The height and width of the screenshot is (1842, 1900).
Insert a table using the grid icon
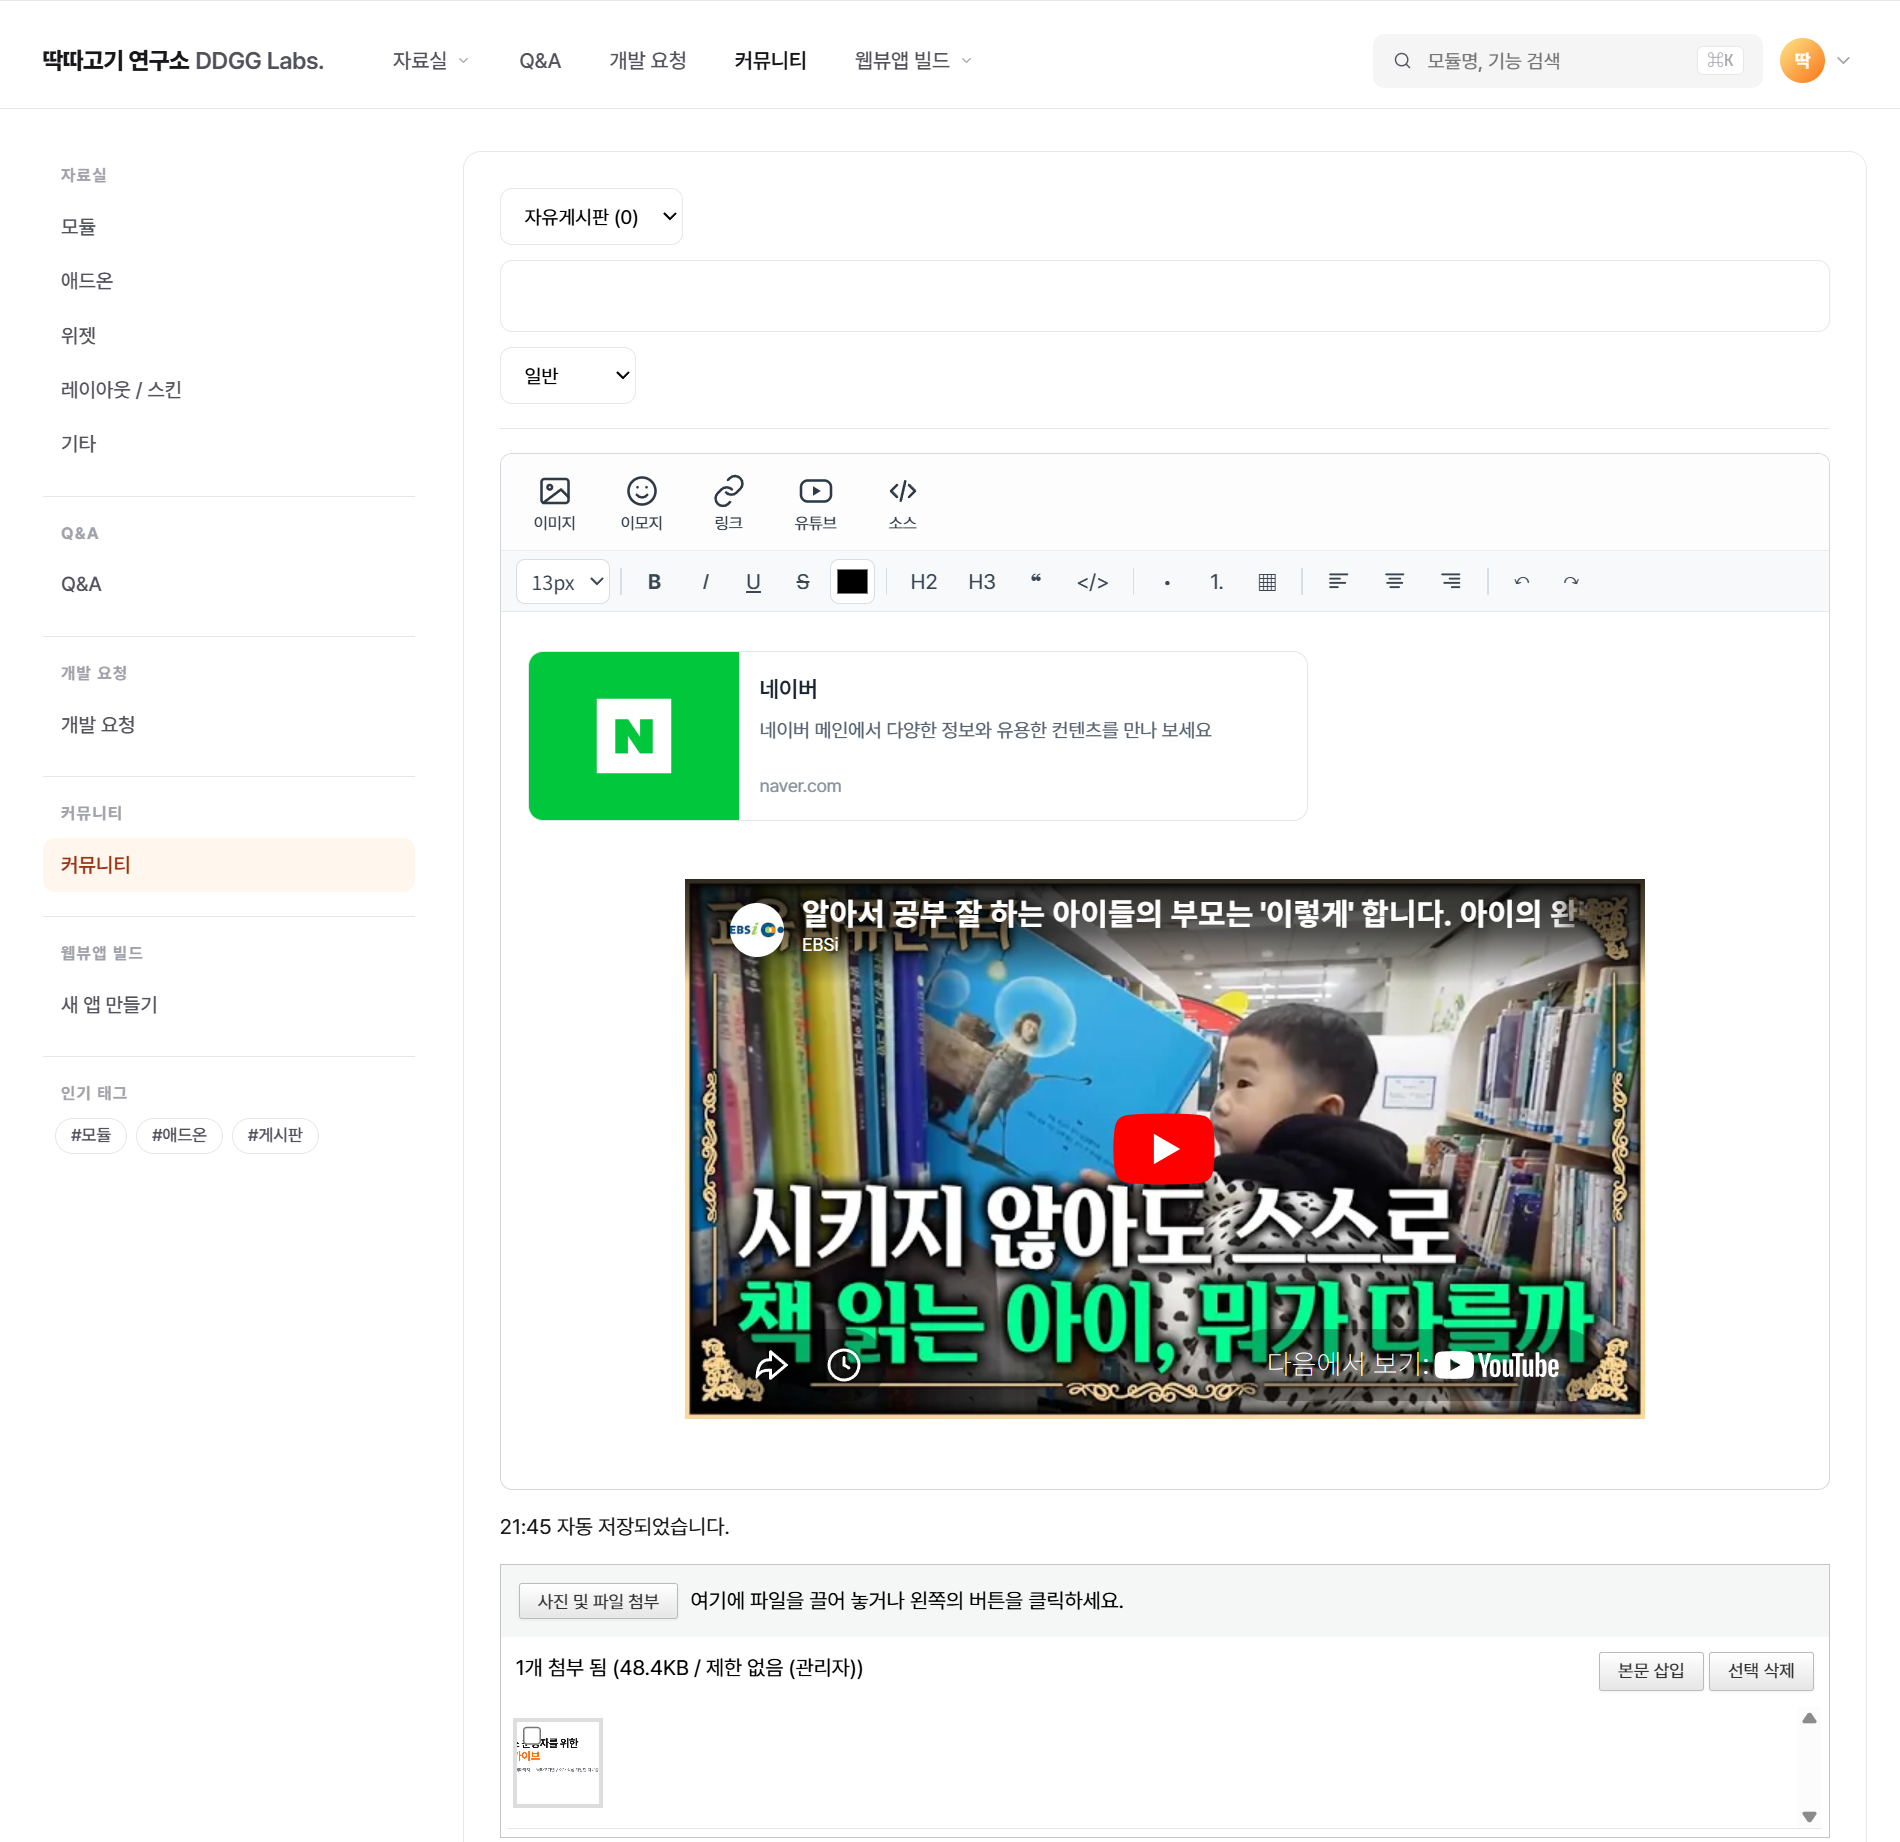tap(1267, 582)
